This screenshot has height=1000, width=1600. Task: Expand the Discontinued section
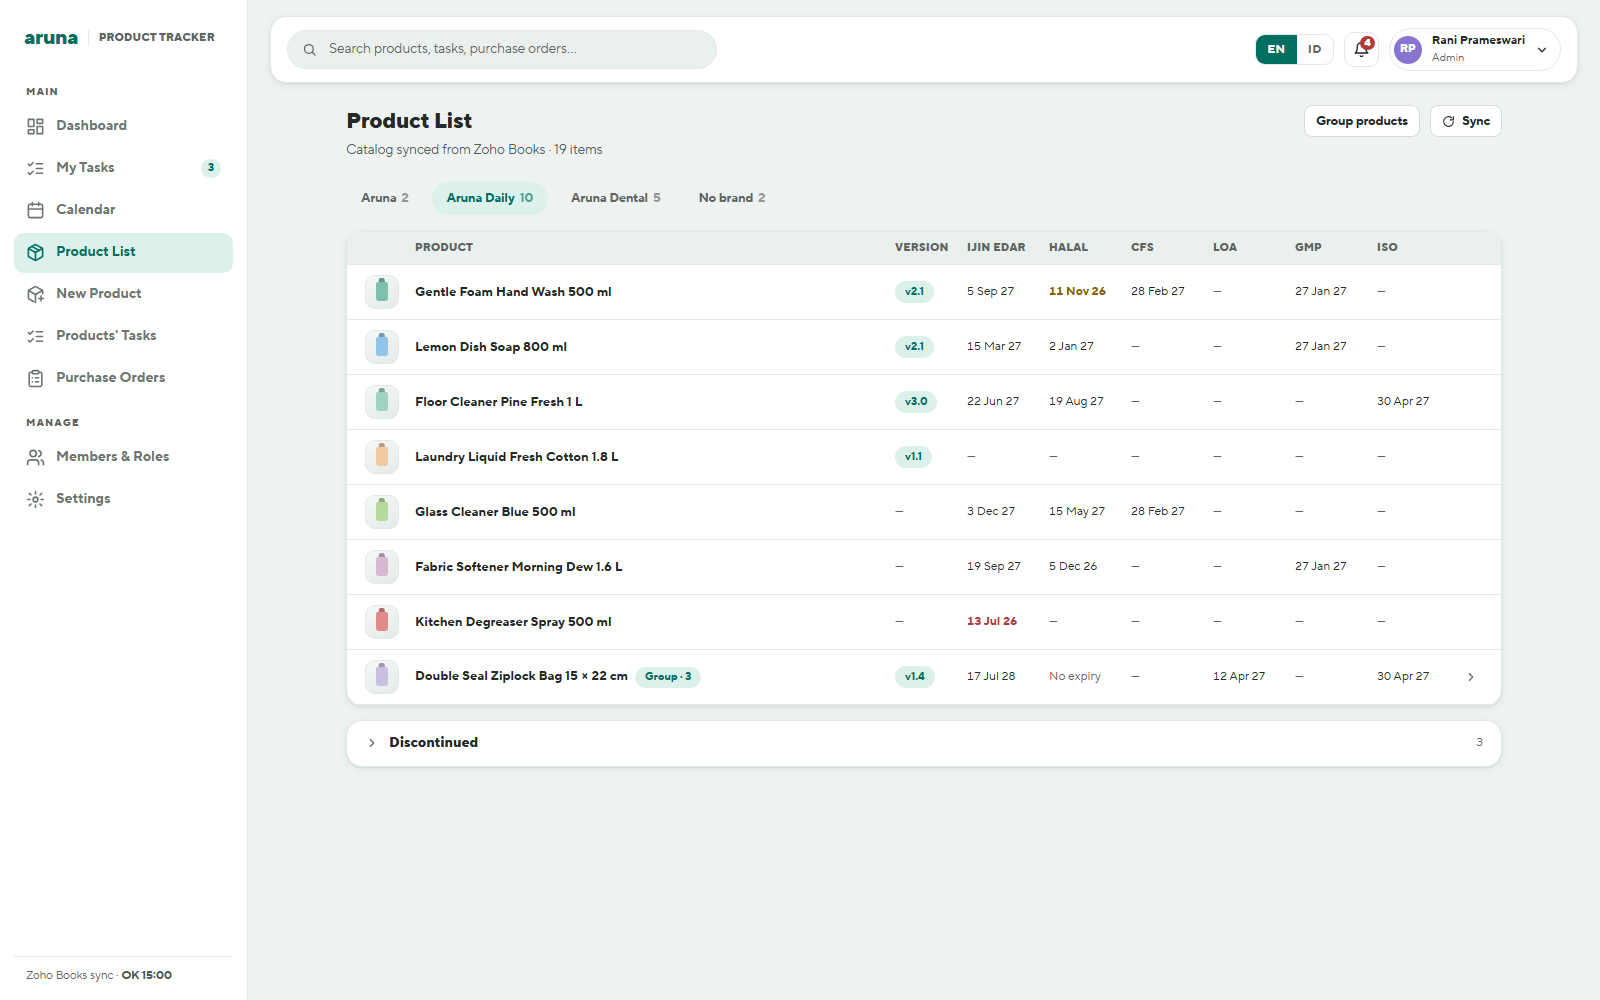click(x=924, y=743)
